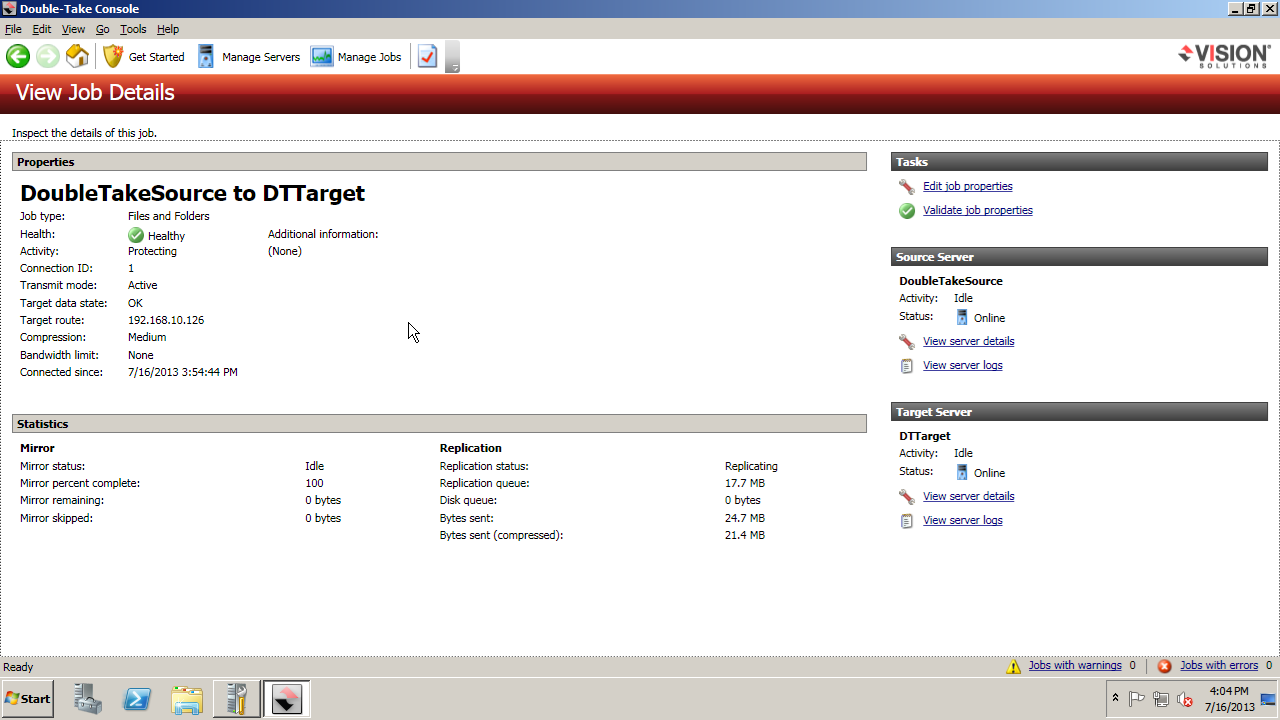1280x720 pixels.
Task: Click the DTTarget server name
Action: [x=925, y=436]
